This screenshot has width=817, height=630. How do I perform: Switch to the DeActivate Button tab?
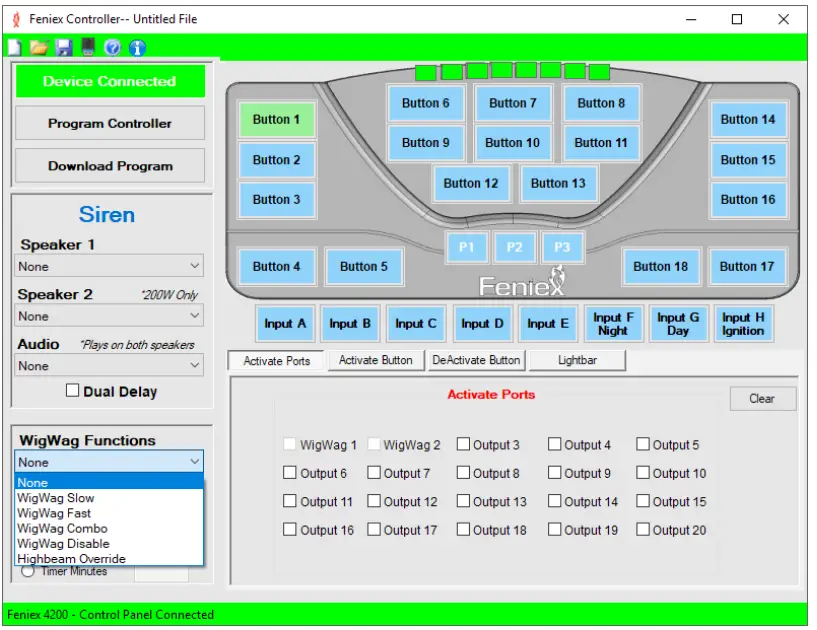point(476,361)
